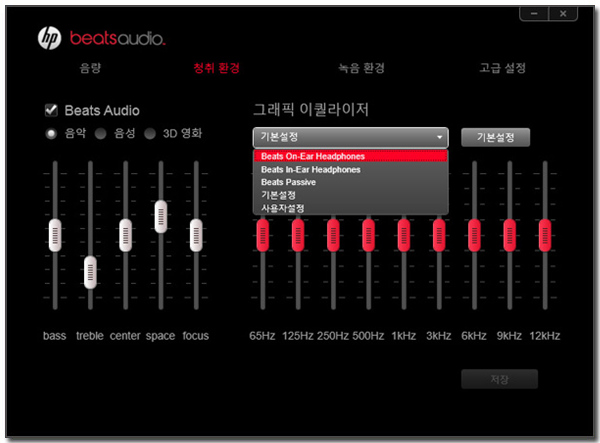Screen dimensions: 600x443
Task: Click the treble slider handle
Action: tap(90, 272)
